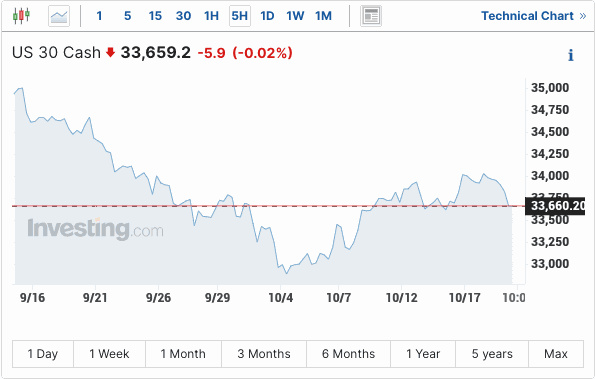
Task: Click the 33,660.20 current price marker
Action: [x=555, y=206]
